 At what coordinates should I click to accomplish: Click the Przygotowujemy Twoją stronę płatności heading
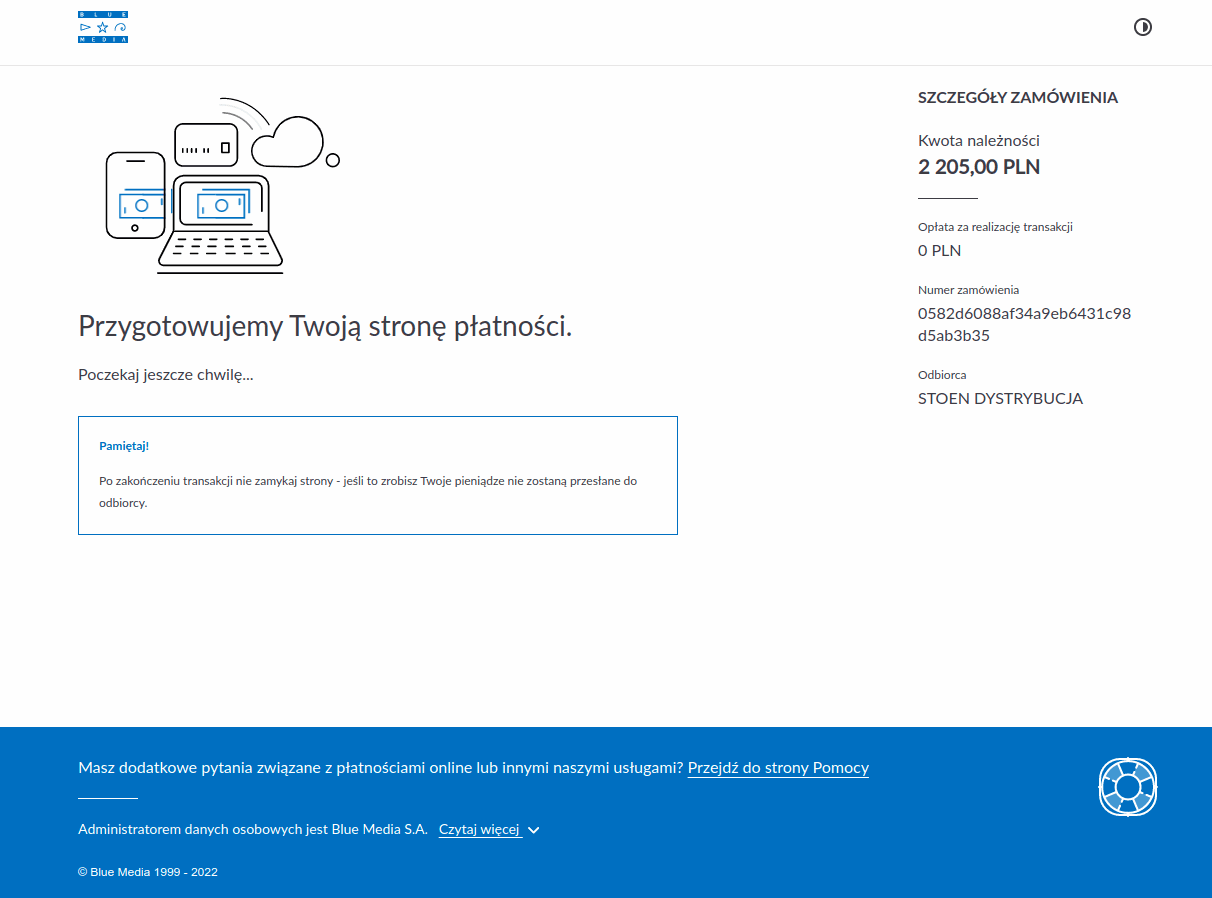pos(325,326)
